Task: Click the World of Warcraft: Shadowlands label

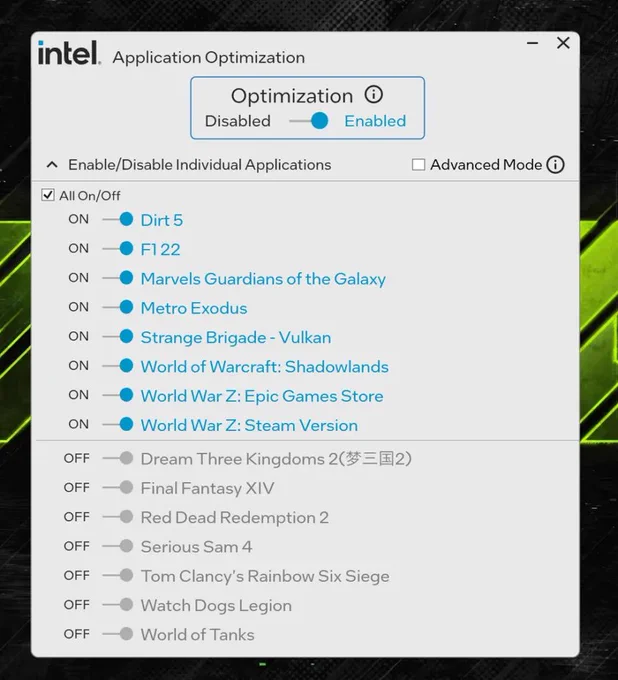Action: click(265, 367)
